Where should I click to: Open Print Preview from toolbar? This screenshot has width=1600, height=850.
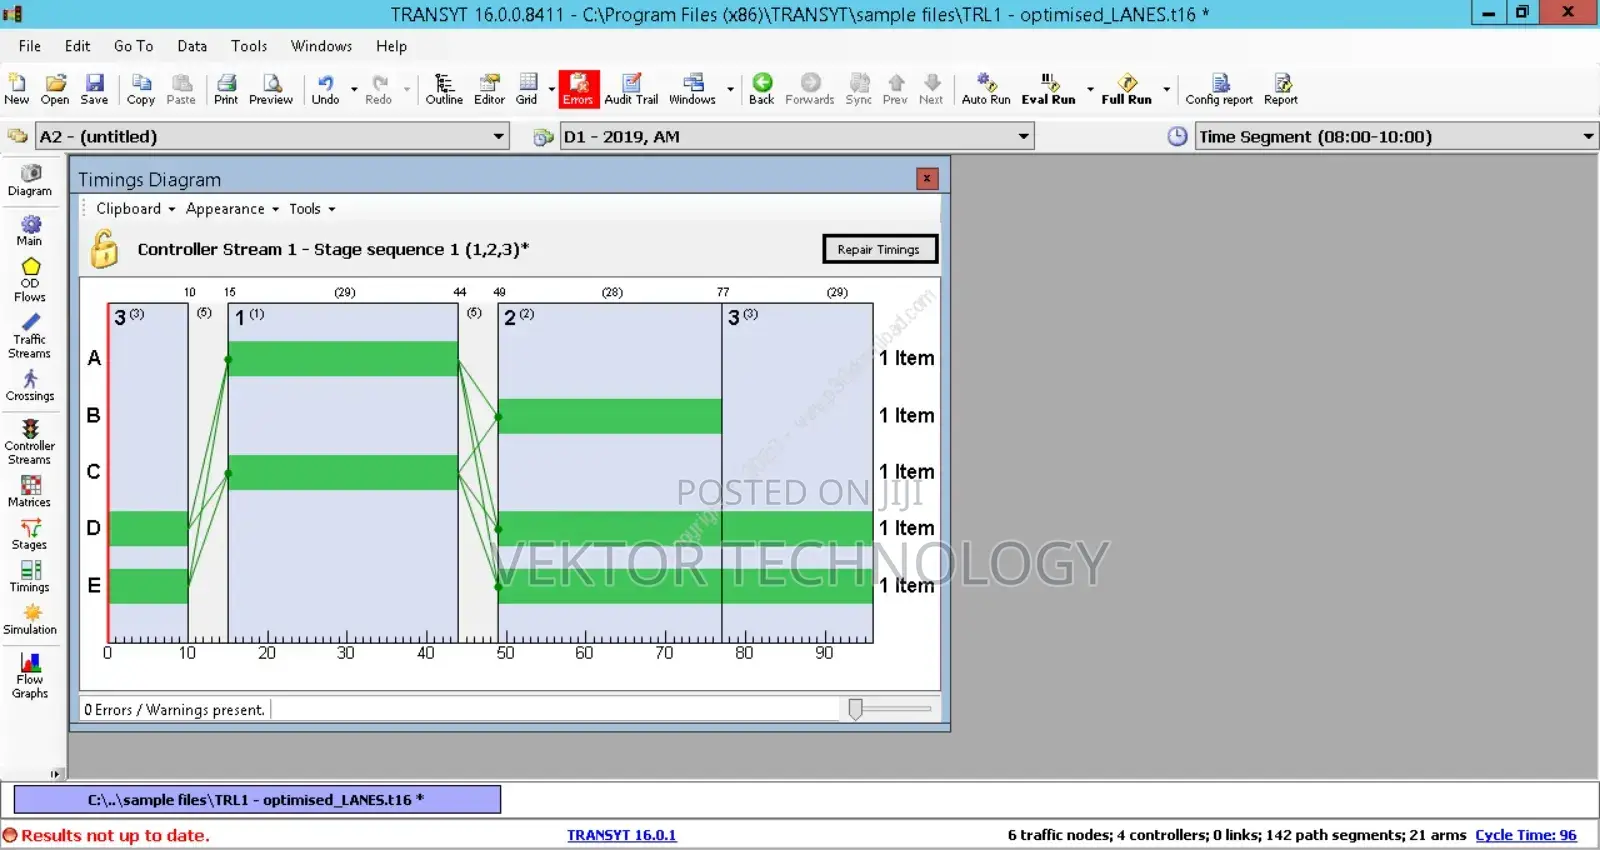click(x=271, y=88)
